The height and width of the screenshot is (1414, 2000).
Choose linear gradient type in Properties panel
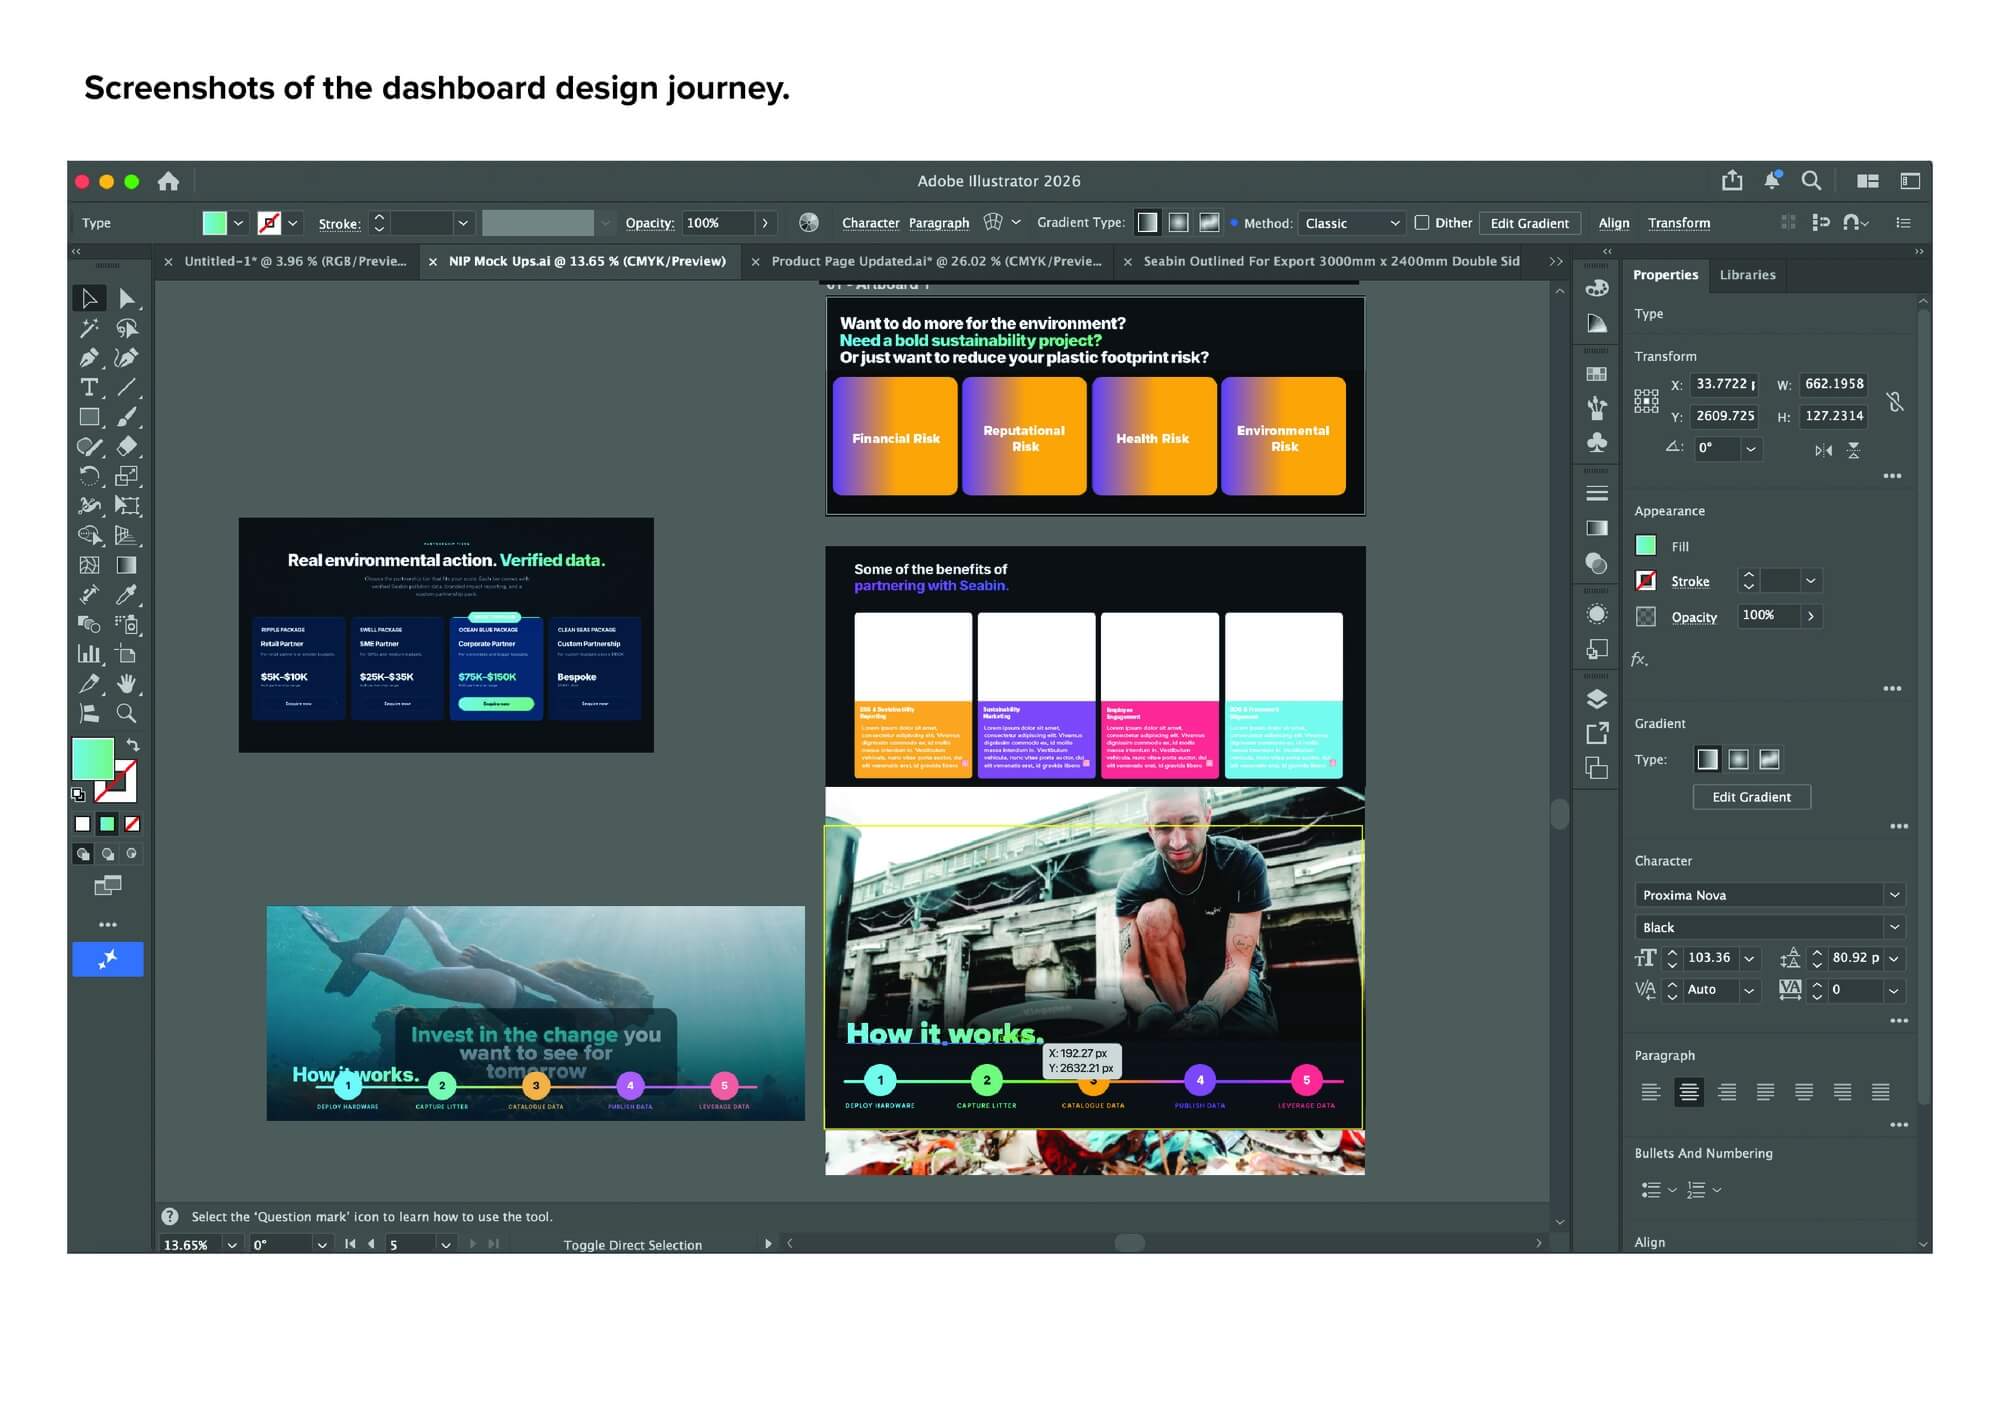point(1708,759)
